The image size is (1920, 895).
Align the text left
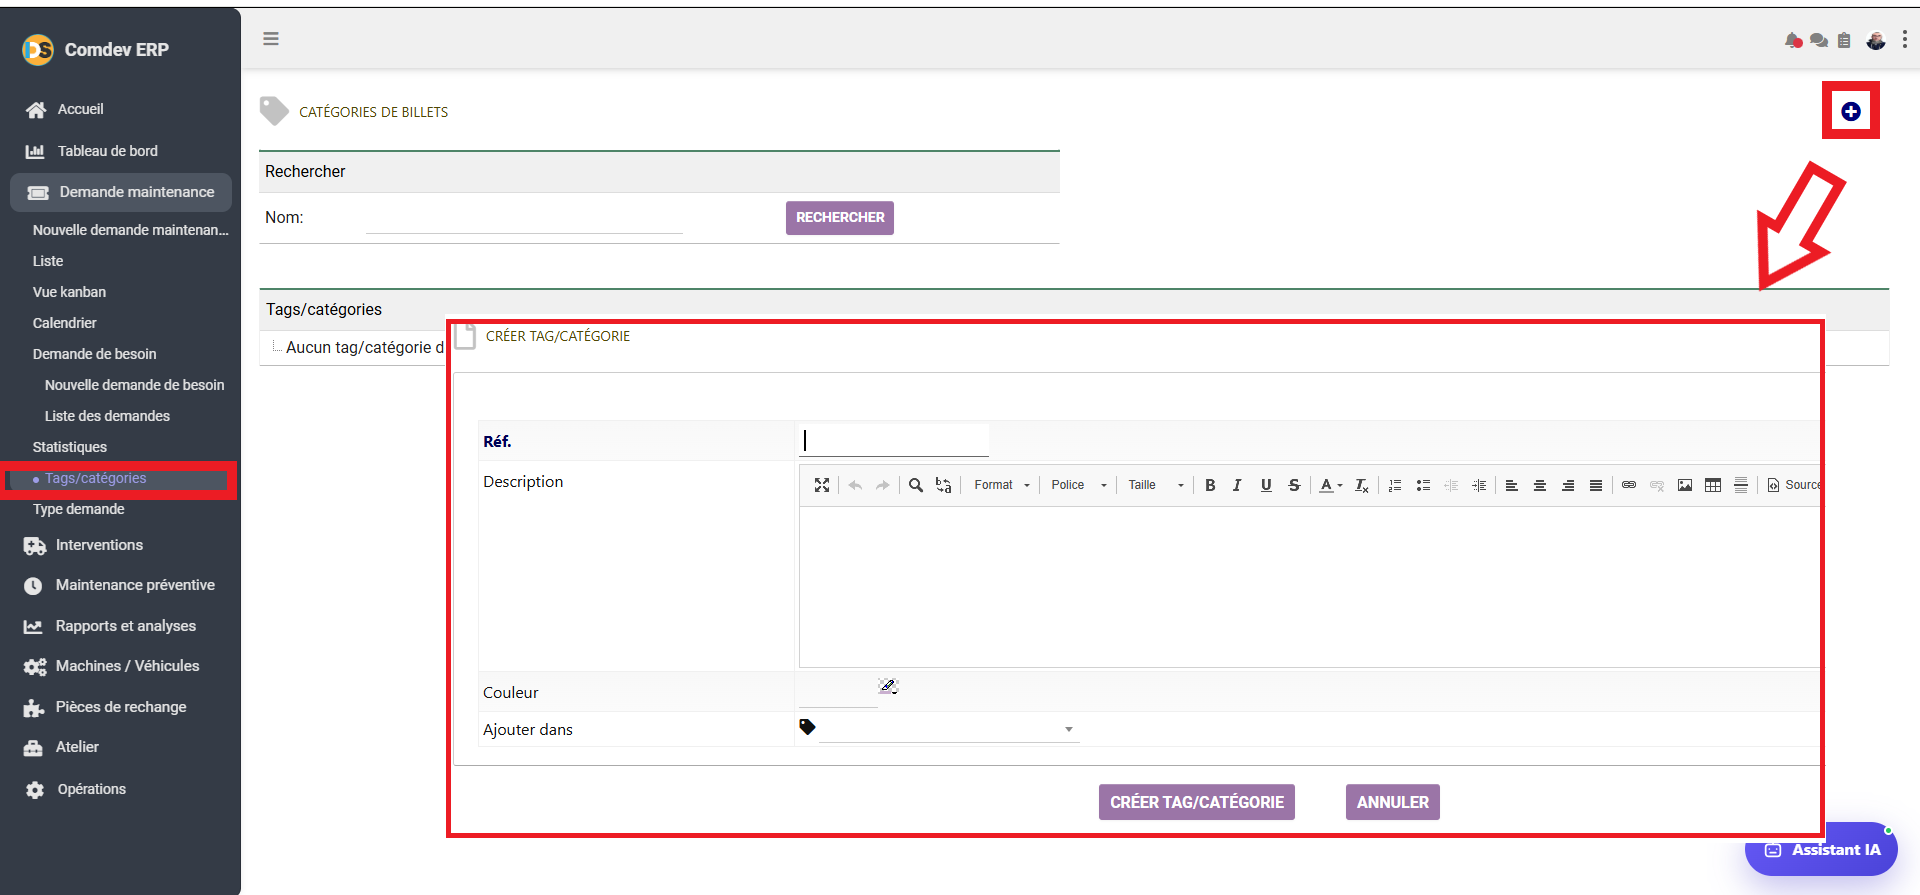pyautogui.click(x=1512, y=485)
